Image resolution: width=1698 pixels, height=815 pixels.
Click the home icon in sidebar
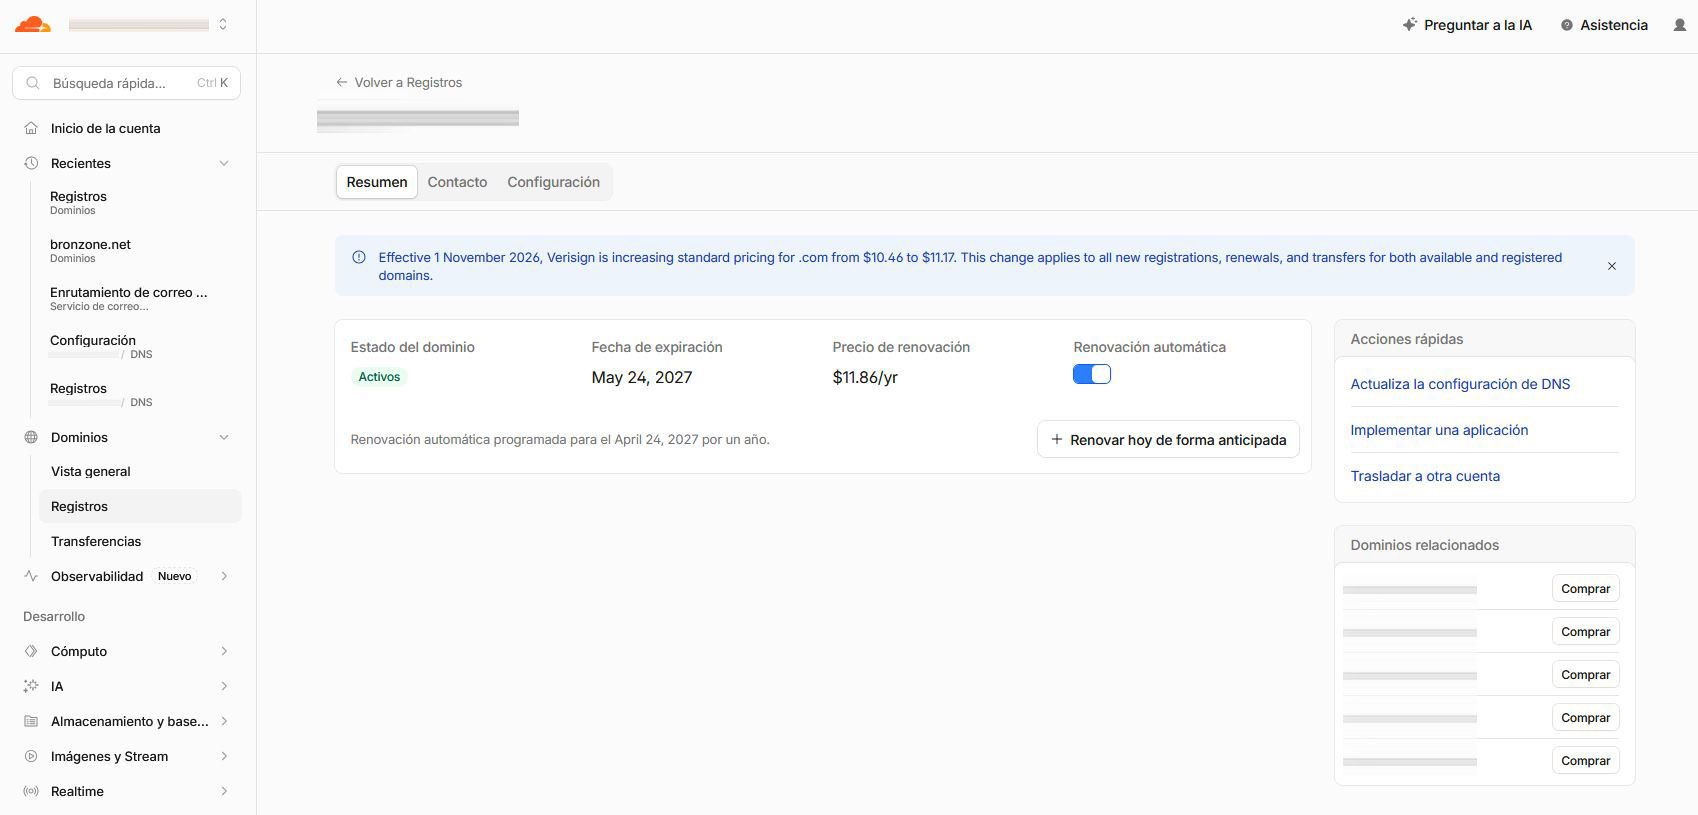pyautogui.click(x=31, y=128)
